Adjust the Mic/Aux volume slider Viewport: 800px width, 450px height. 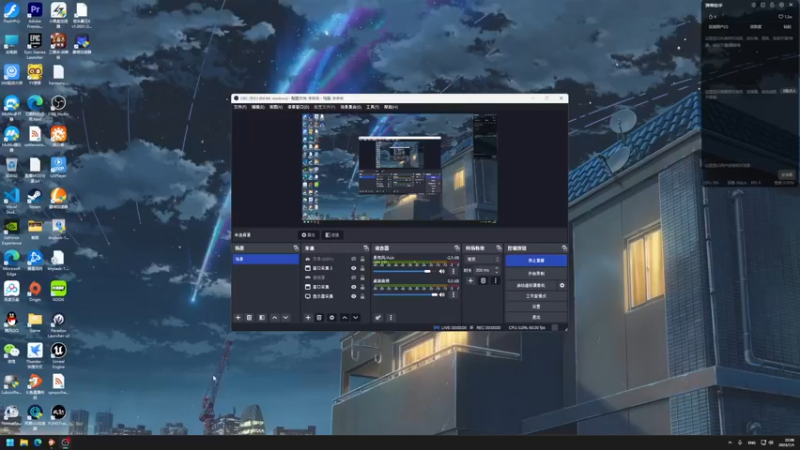click(403, 271)
